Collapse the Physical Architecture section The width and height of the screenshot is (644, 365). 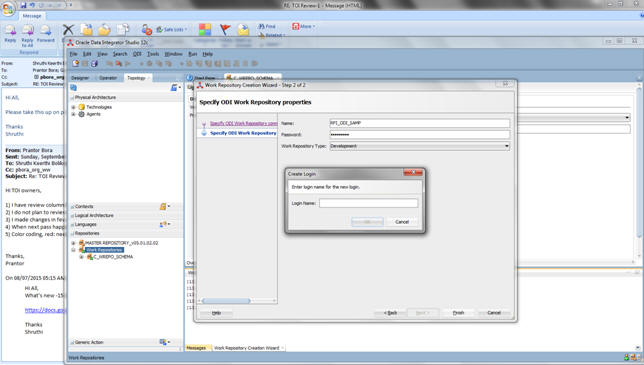tap(72, 98)
